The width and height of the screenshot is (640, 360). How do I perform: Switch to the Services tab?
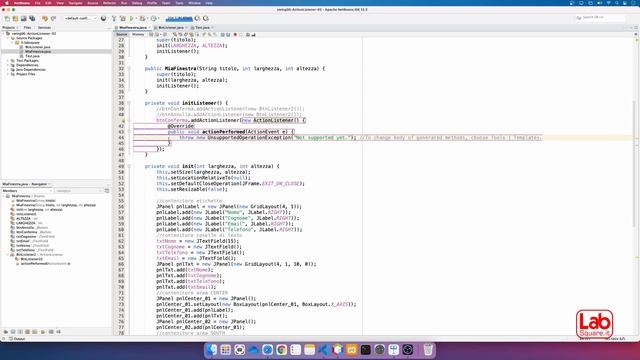pos(44,27)
